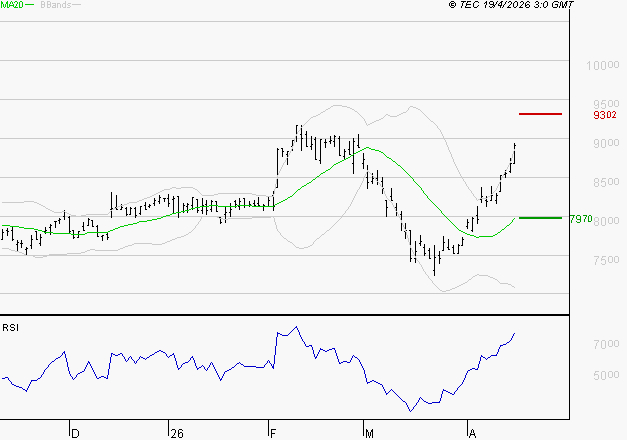The height and width of the screenshot is (440, 627).
Task: Click the 9500 price axis label
Action: click(606, 104)
